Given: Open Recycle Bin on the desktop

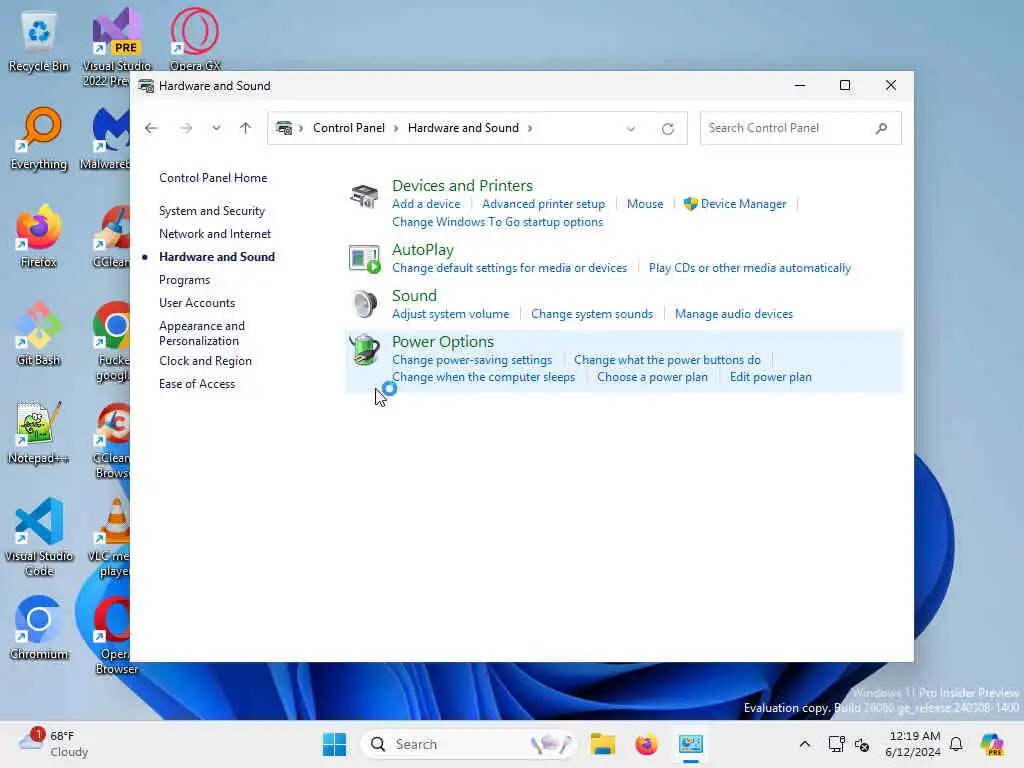Looking at the screenshot, I should coord(39,41).
